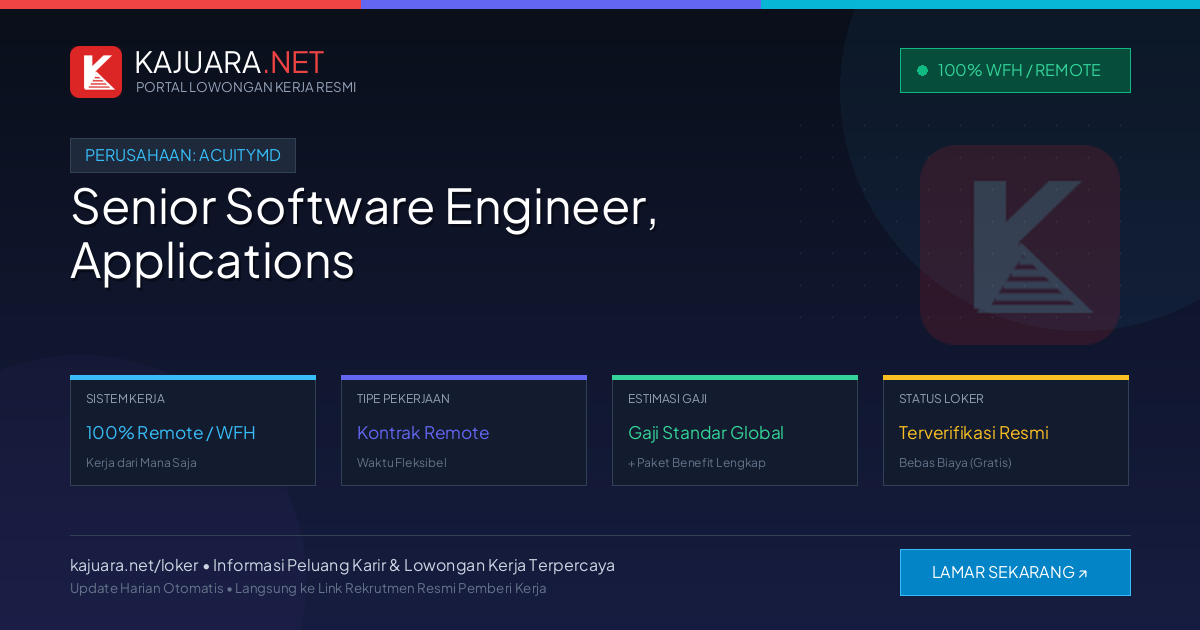
Task: Select the Terverifikasi Resmi value
Action: (974, 433)
